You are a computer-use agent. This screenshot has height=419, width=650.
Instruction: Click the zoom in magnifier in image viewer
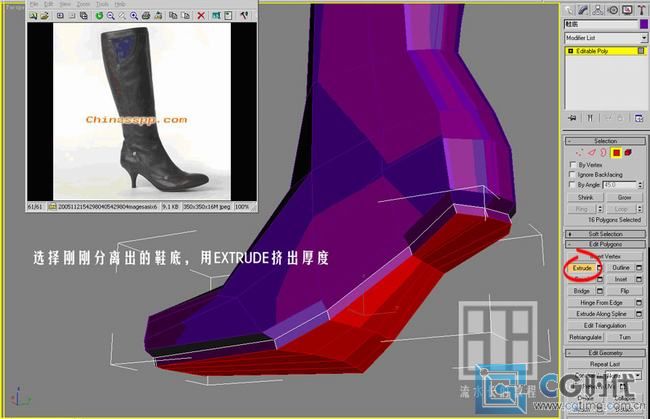pos(134,16)
